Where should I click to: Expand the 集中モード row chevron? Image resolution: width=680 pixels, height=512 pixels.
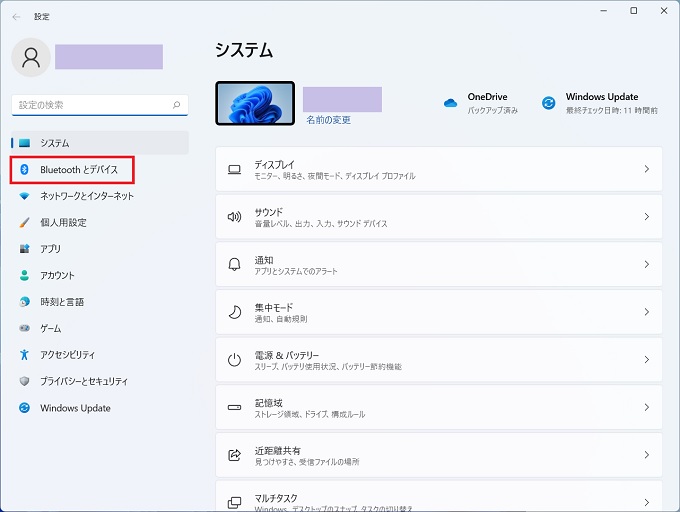click(647, 312)
